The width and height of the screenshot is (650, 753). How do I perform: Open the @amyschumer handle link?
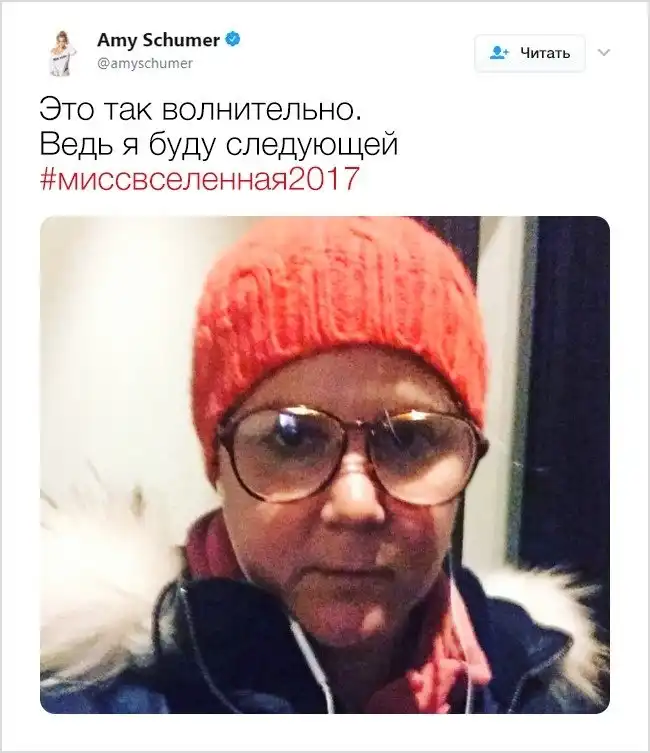point(145,63)
